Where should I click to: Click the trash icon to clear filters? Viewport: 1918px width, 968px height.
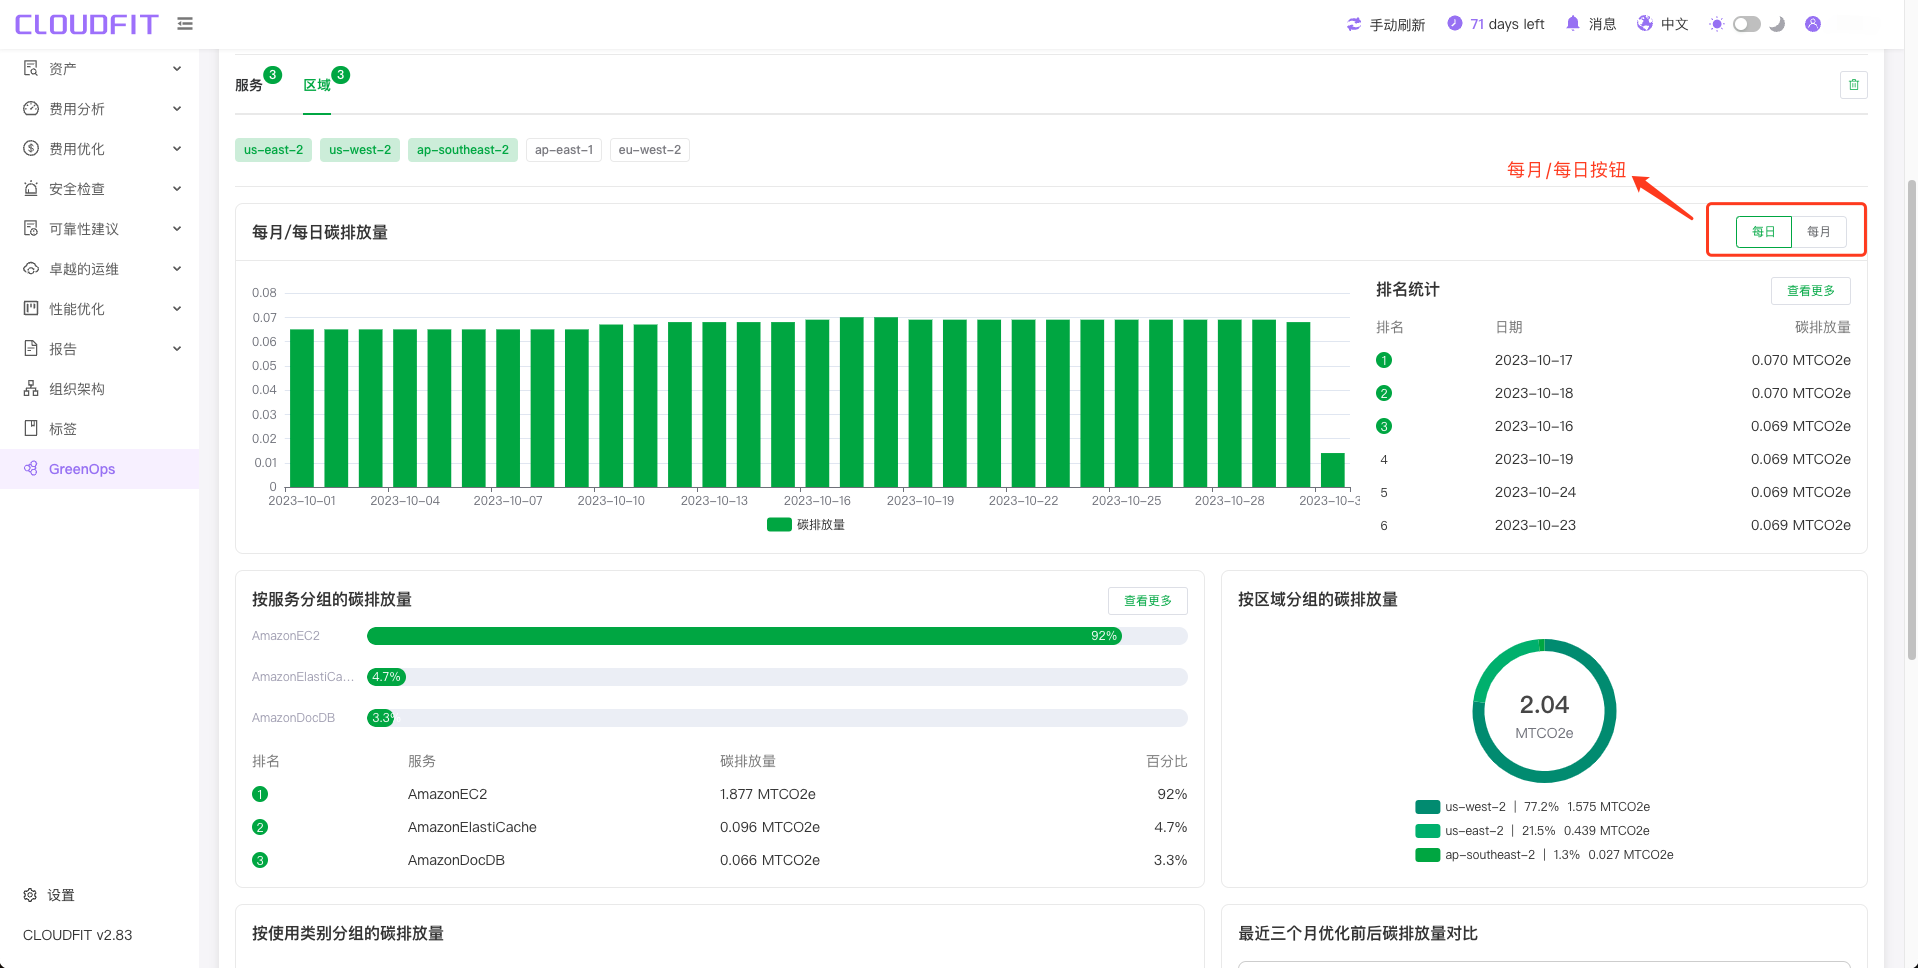point(1854,85)
